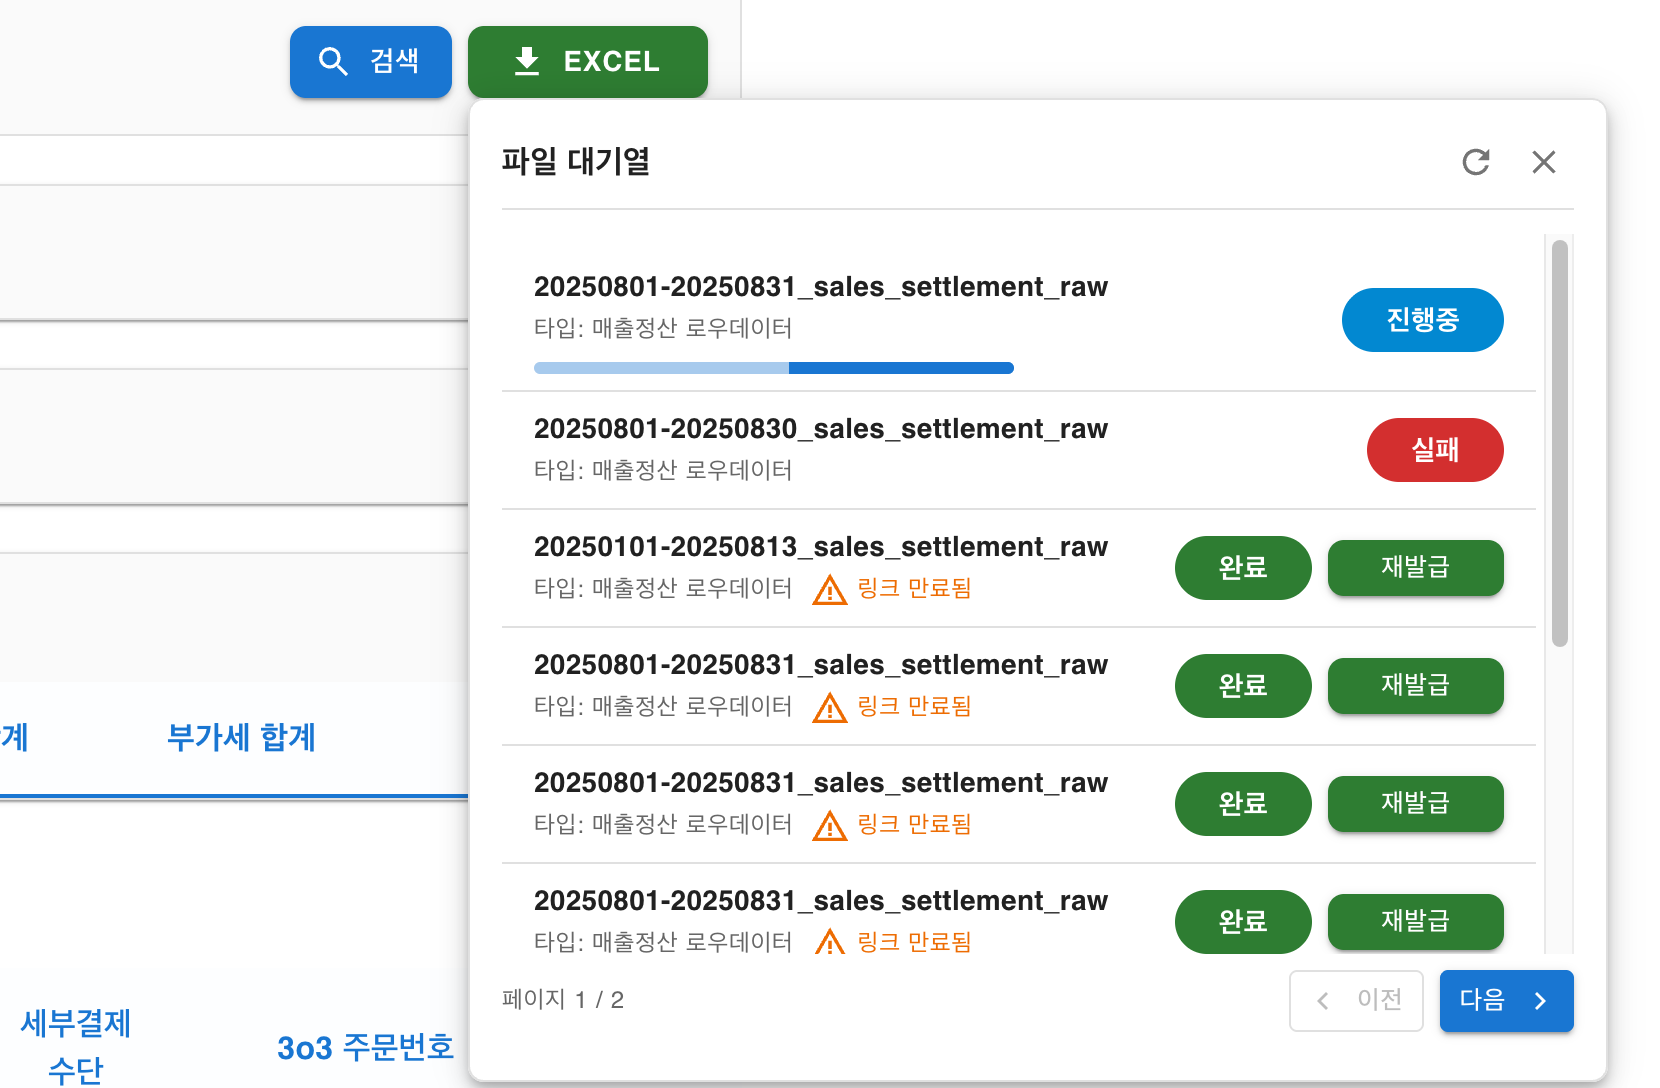
Task: Select the 부가세 합계 column tab
Action: 241,738
